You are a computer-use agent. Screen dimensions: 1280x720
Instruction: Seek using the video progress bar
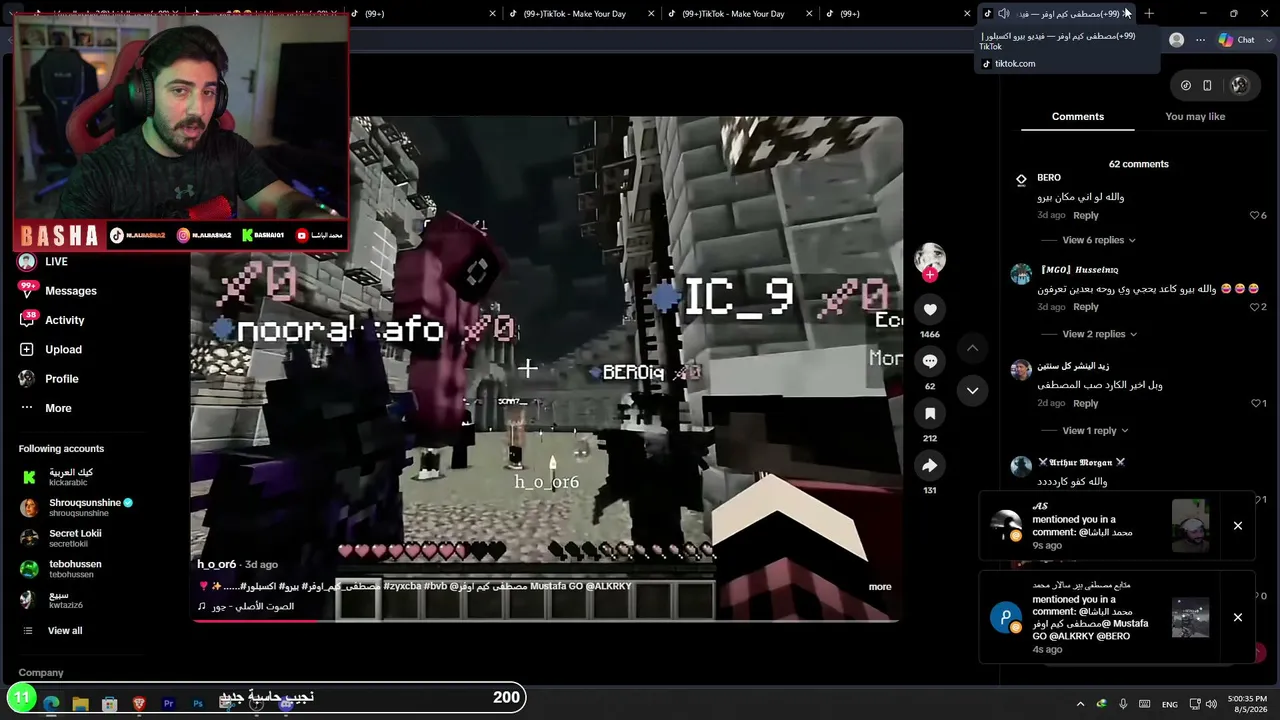coord(546,620)
